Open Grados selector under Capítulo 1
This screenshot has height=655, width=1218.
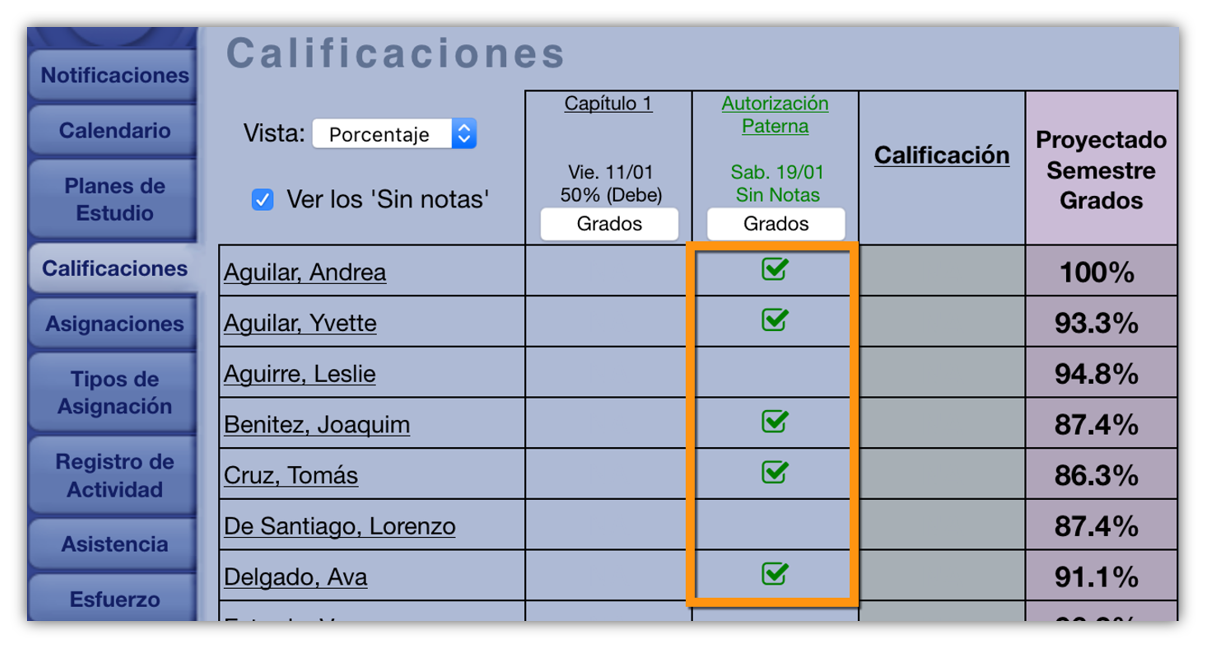(609, 224)
